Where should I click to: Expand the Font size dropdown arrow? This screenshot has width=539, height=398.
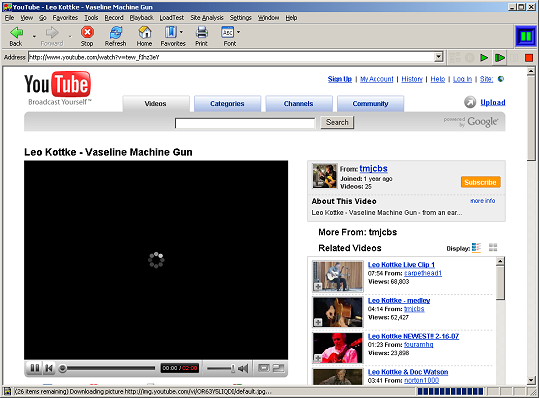click(x=238, y=32)
